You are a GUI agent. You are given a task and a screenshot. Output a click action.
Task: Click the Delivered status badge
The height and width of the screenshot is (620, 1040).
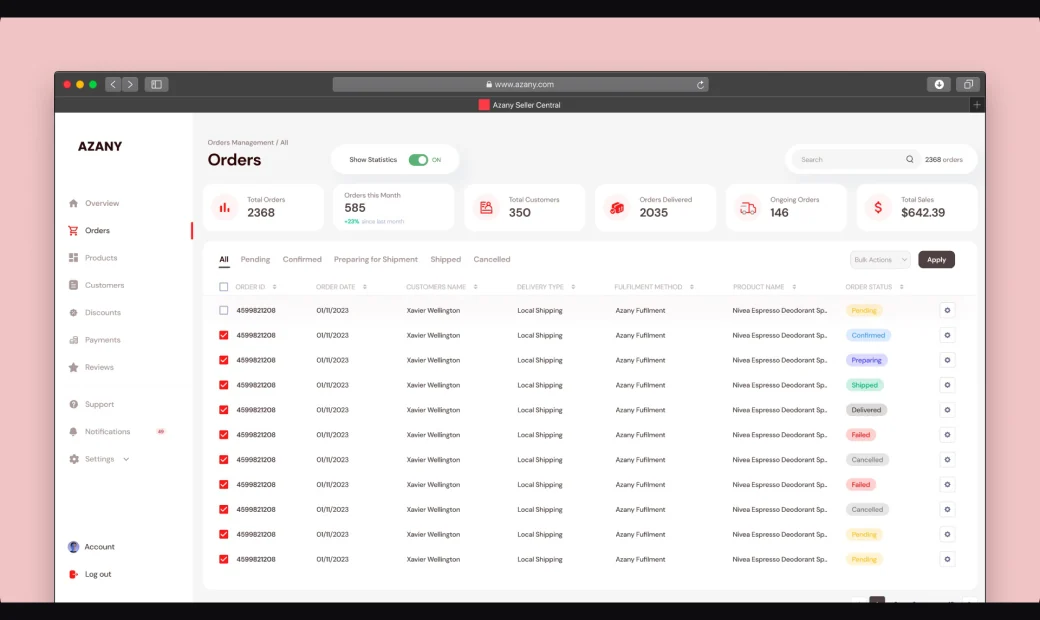coord(866,410)
